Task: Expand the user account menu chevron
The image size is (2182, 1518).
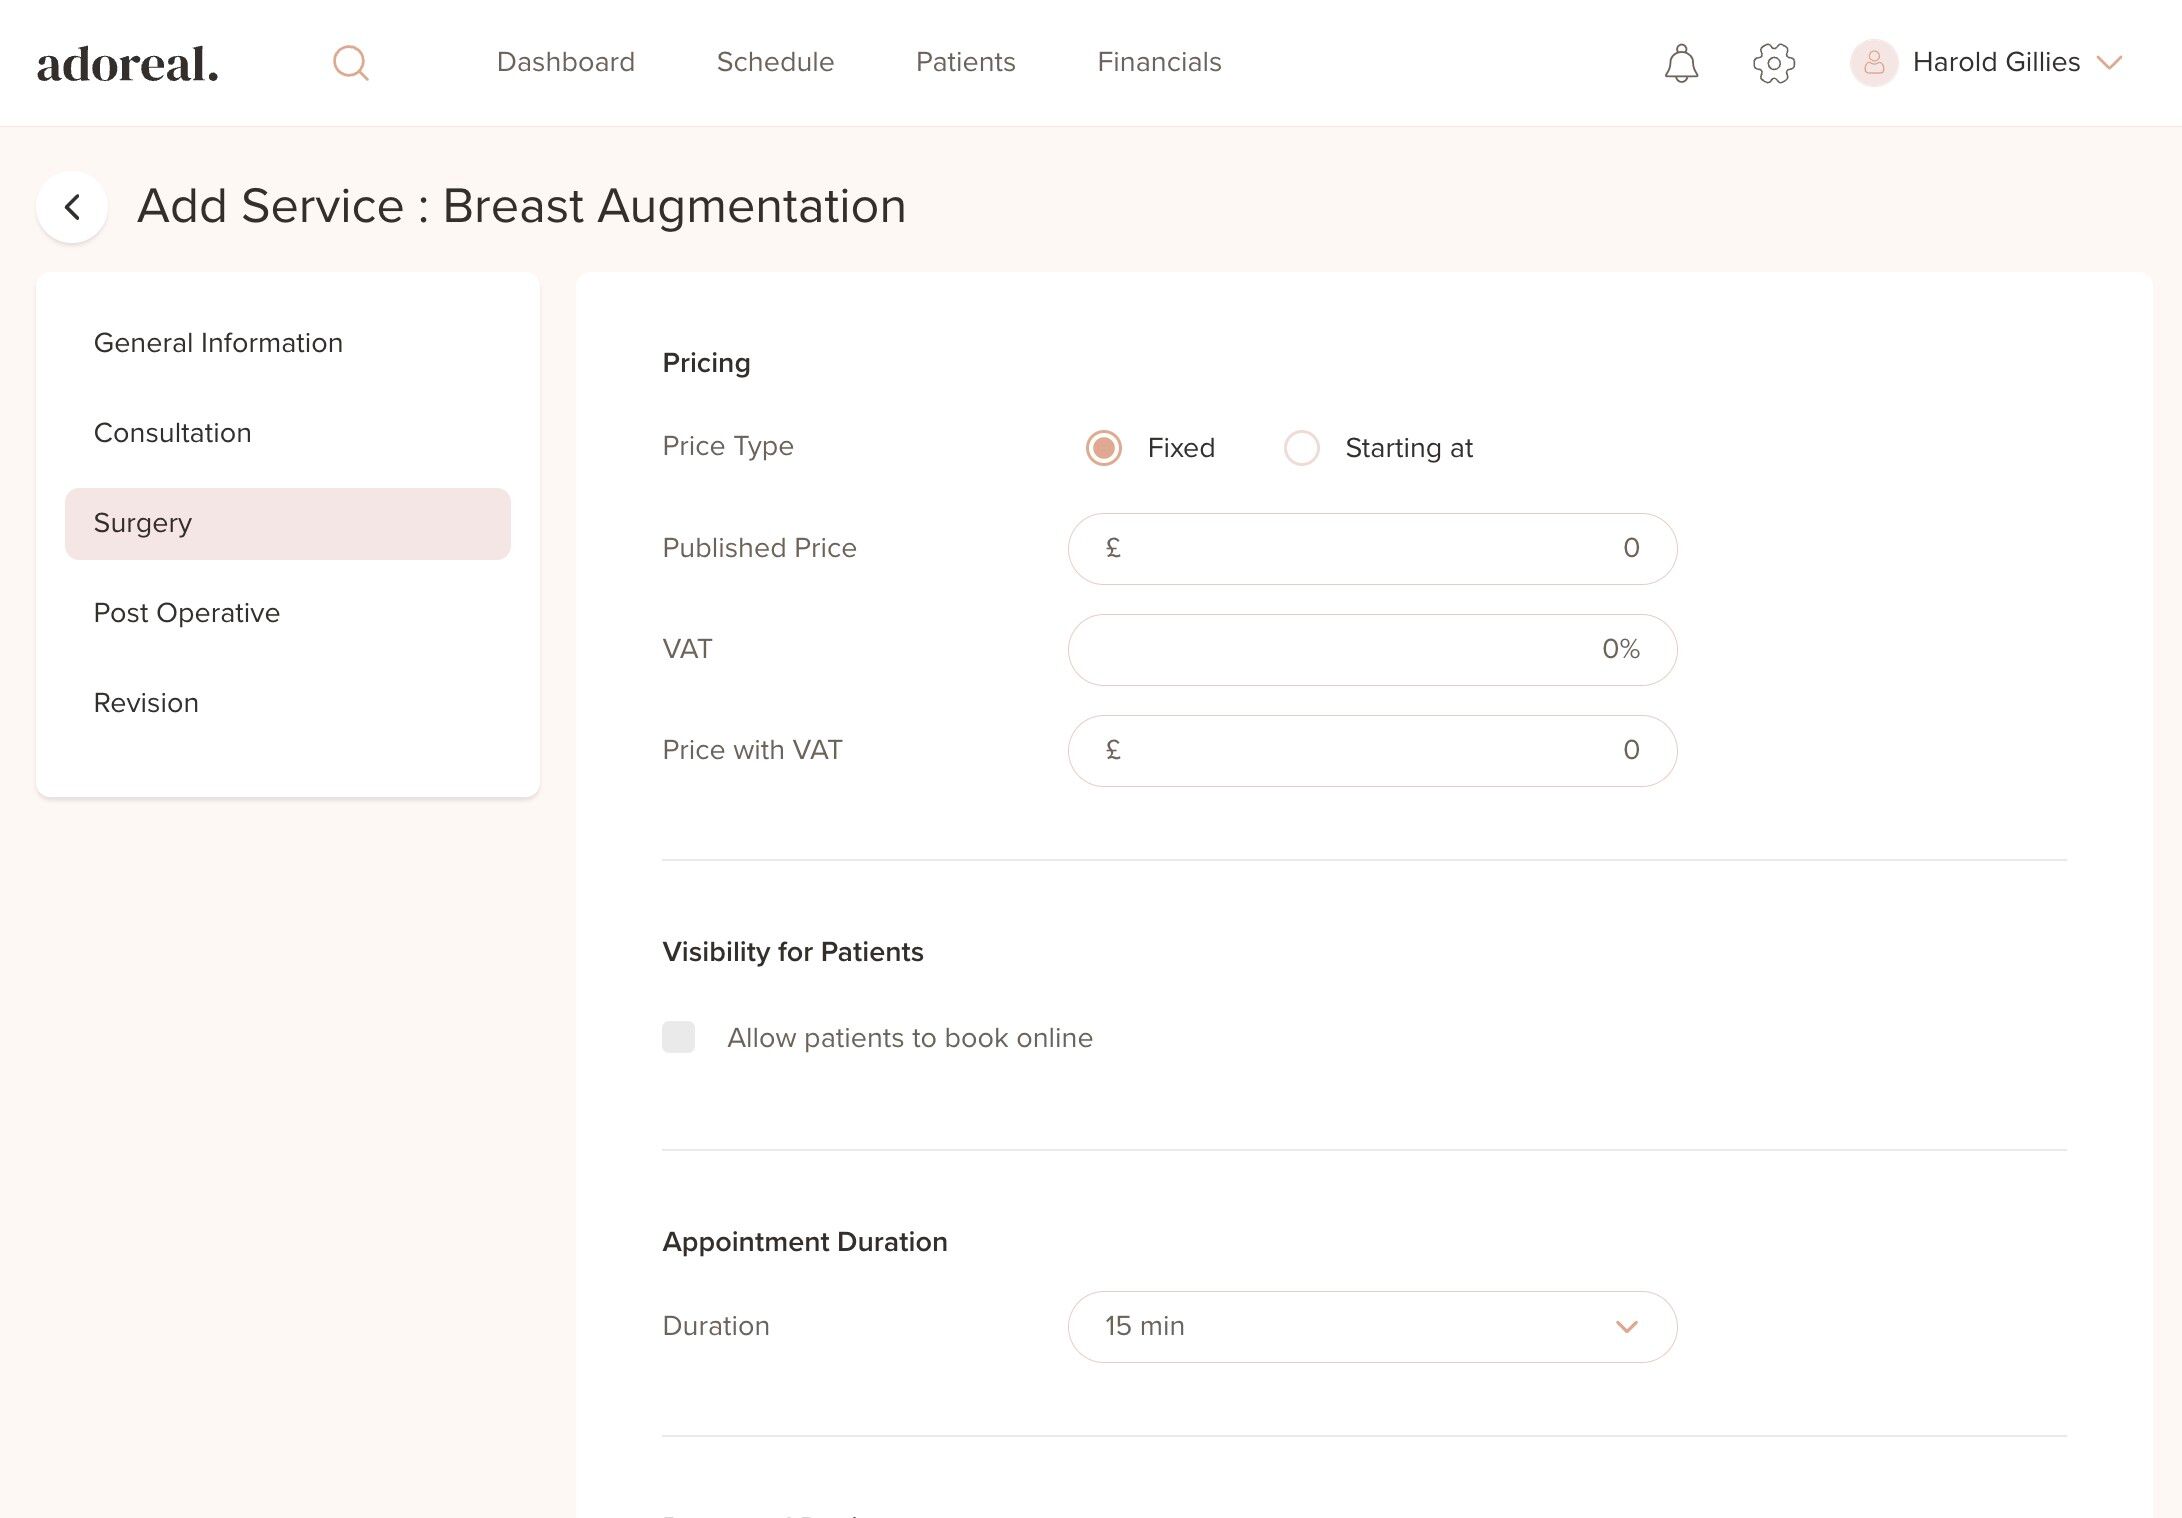Action: point(2110,63)
